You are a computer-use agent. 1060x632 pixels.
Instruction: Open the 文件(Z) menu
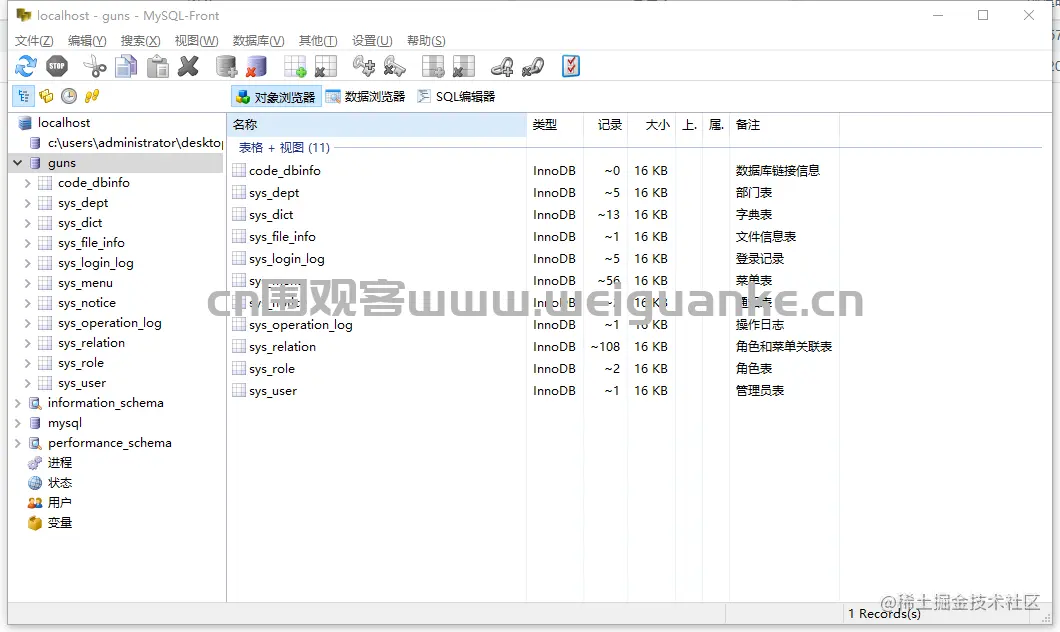[34, 41]
